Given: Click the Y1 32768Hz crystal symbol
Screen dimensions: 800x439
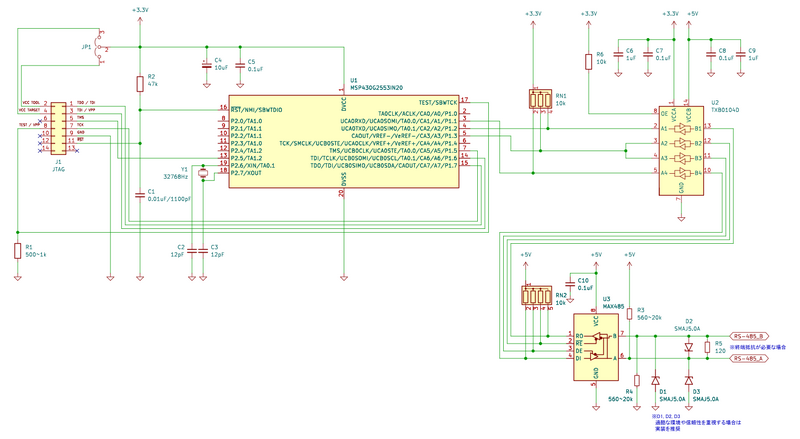Looking at the screenshot, I should 203,173.
